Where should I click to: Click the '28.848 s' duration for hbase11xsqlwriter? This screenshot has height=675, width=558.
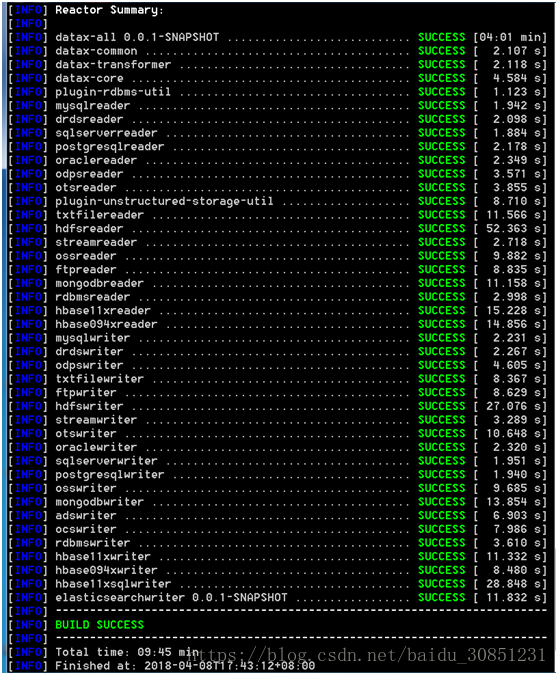pyautogui.click(x=513, y=584)
